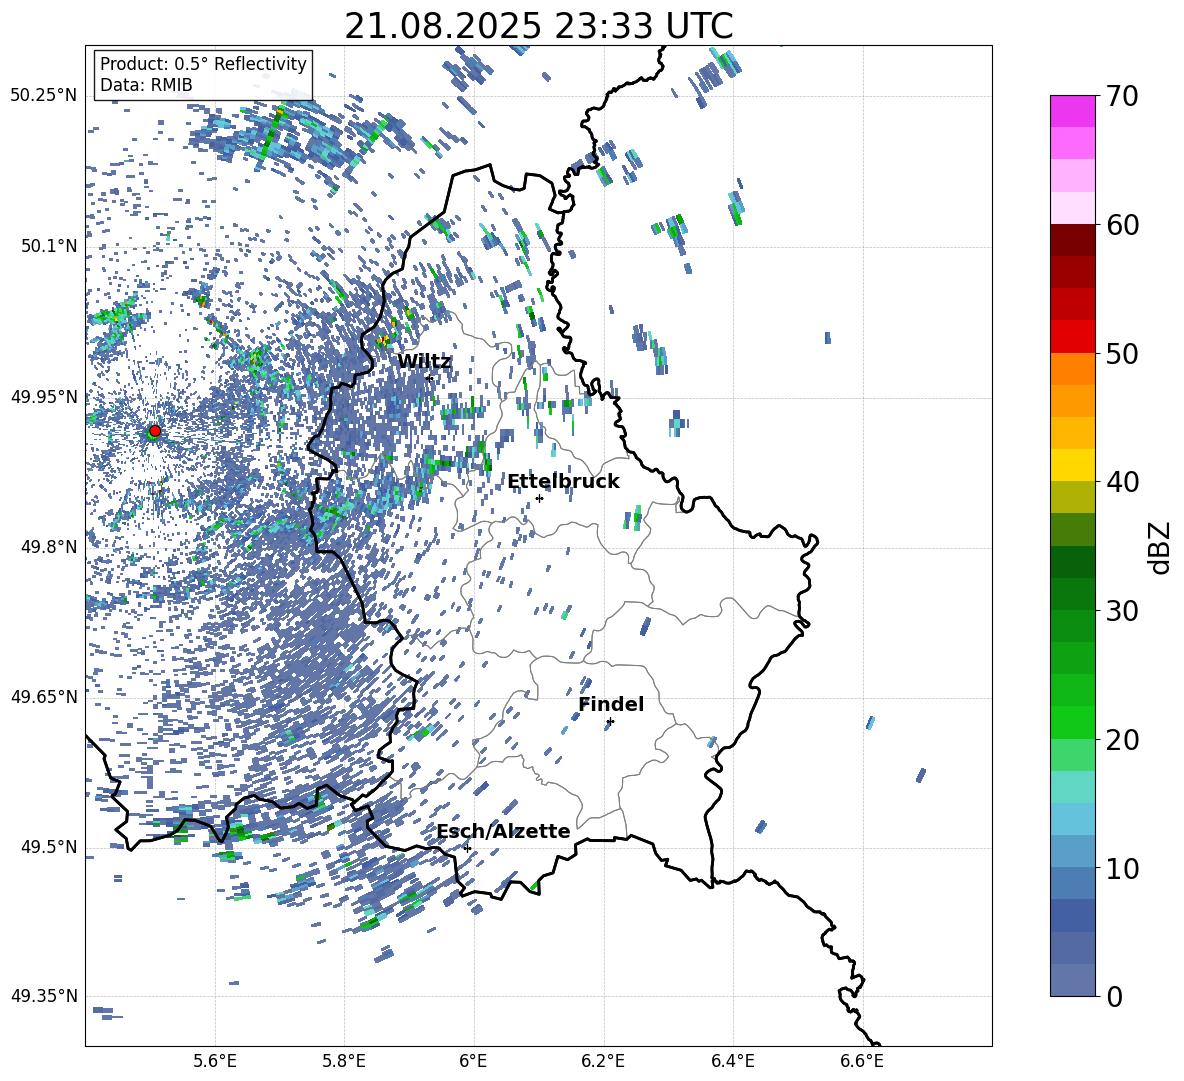Click the cross marker at Wiltz

429,378
